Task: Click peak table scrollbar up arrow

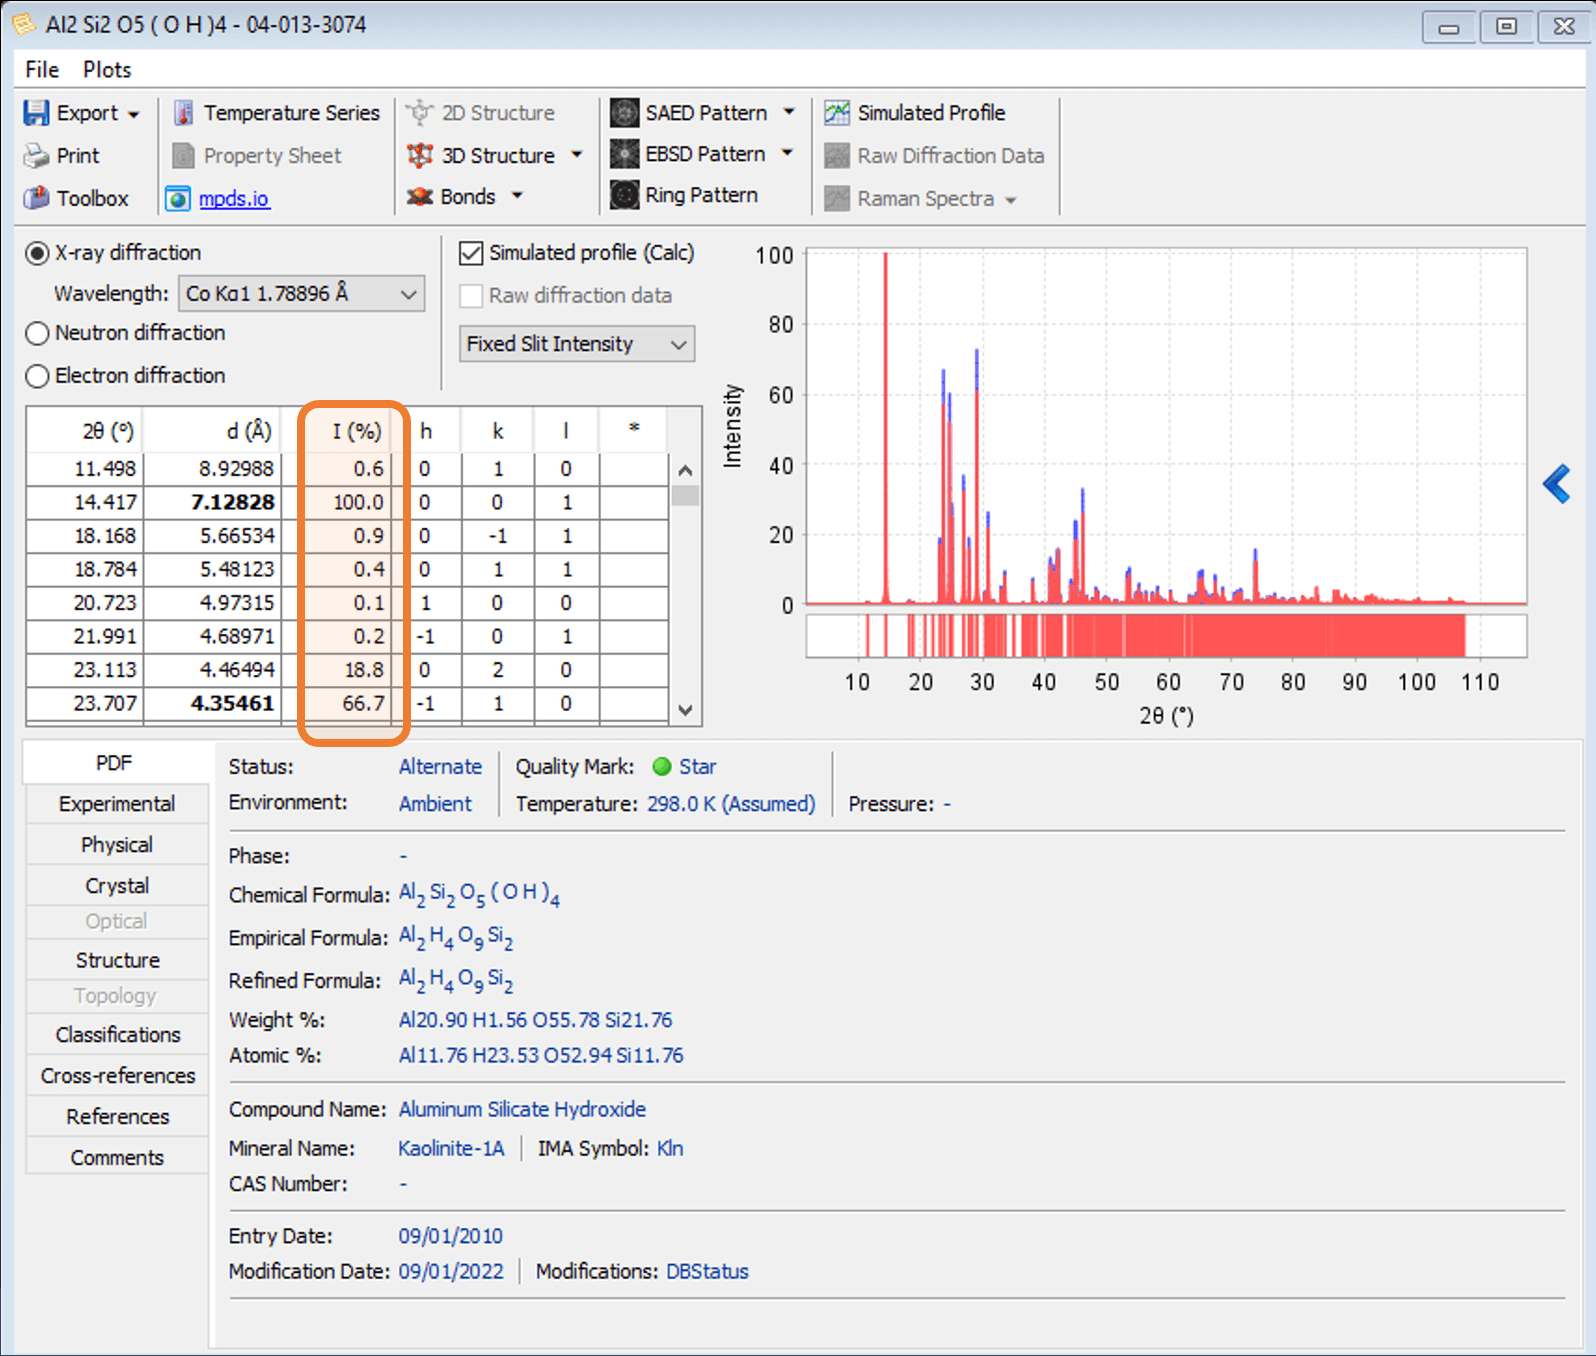Action: (685, 470)
